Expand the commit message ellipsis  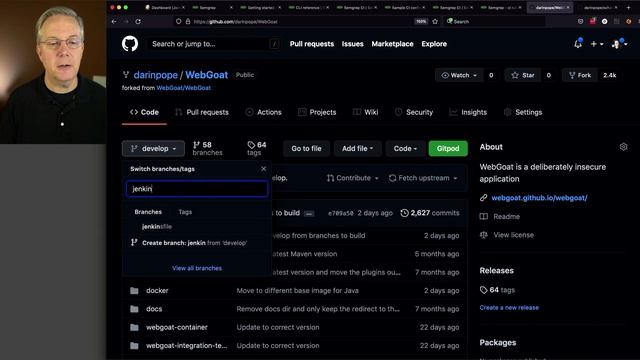[x=309, y=213]
